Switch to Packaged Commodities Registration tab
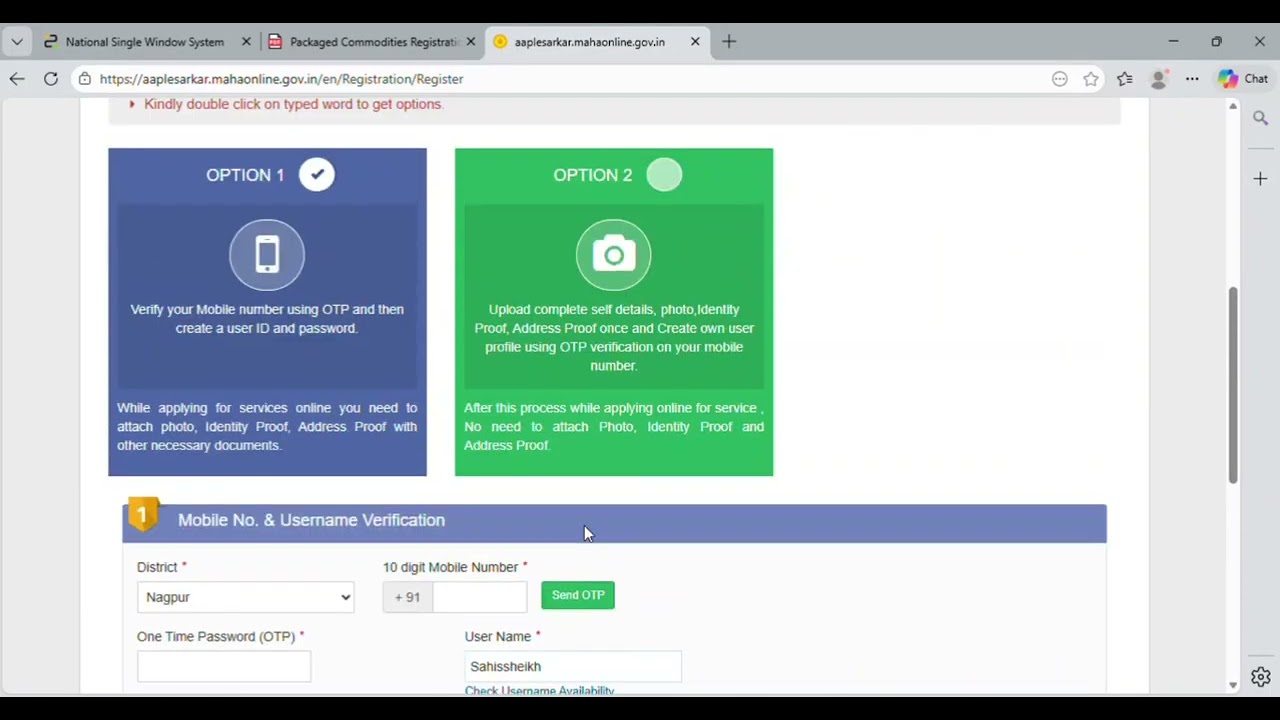The image size is (1280, 720). [374, 42]
